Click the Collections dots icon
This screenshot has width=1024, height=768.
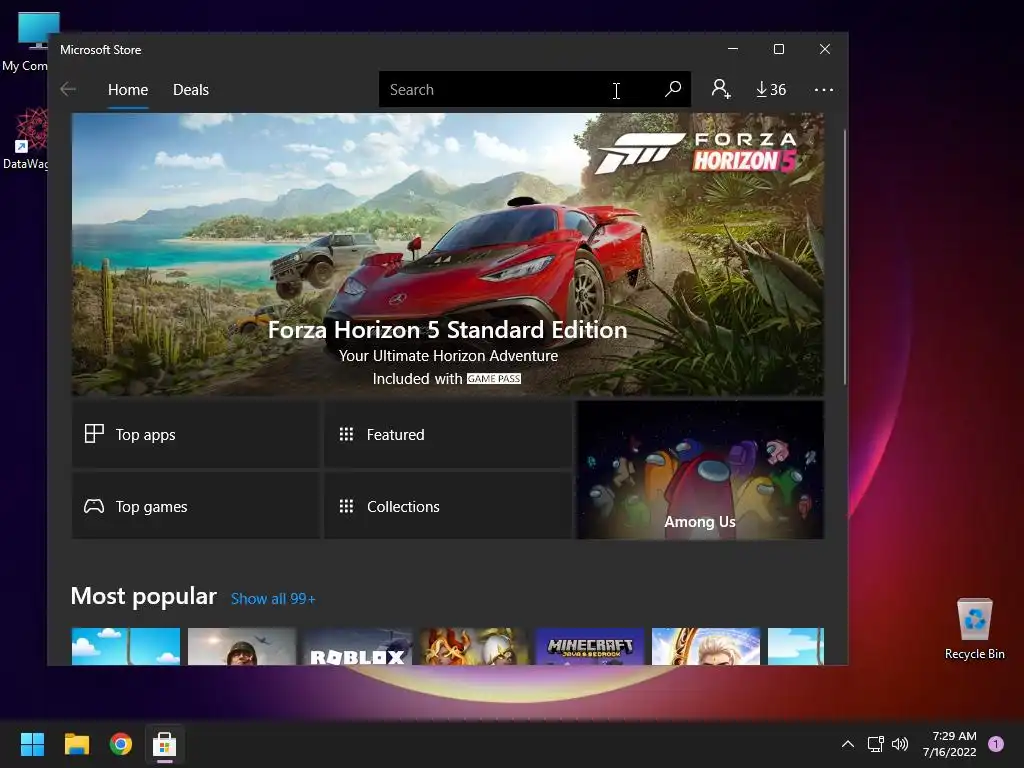[346, 506]
